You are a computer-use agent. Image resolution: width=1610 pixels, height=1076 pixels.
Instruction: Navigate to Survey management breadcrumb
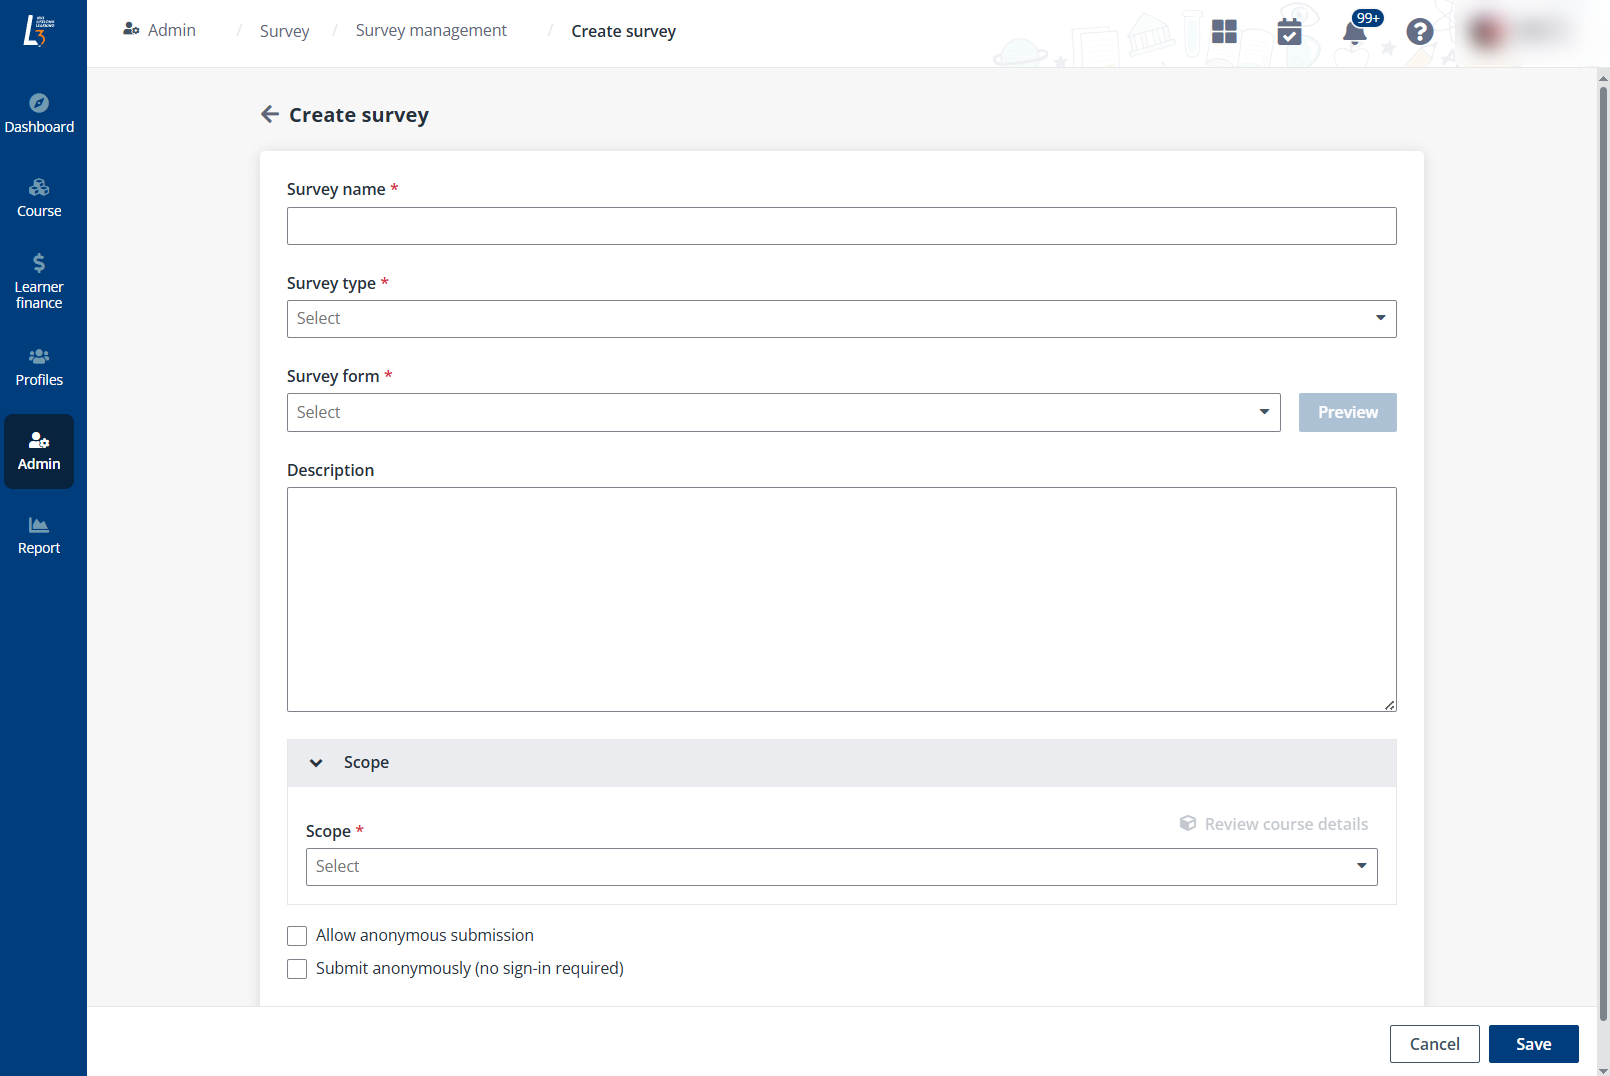431,30
